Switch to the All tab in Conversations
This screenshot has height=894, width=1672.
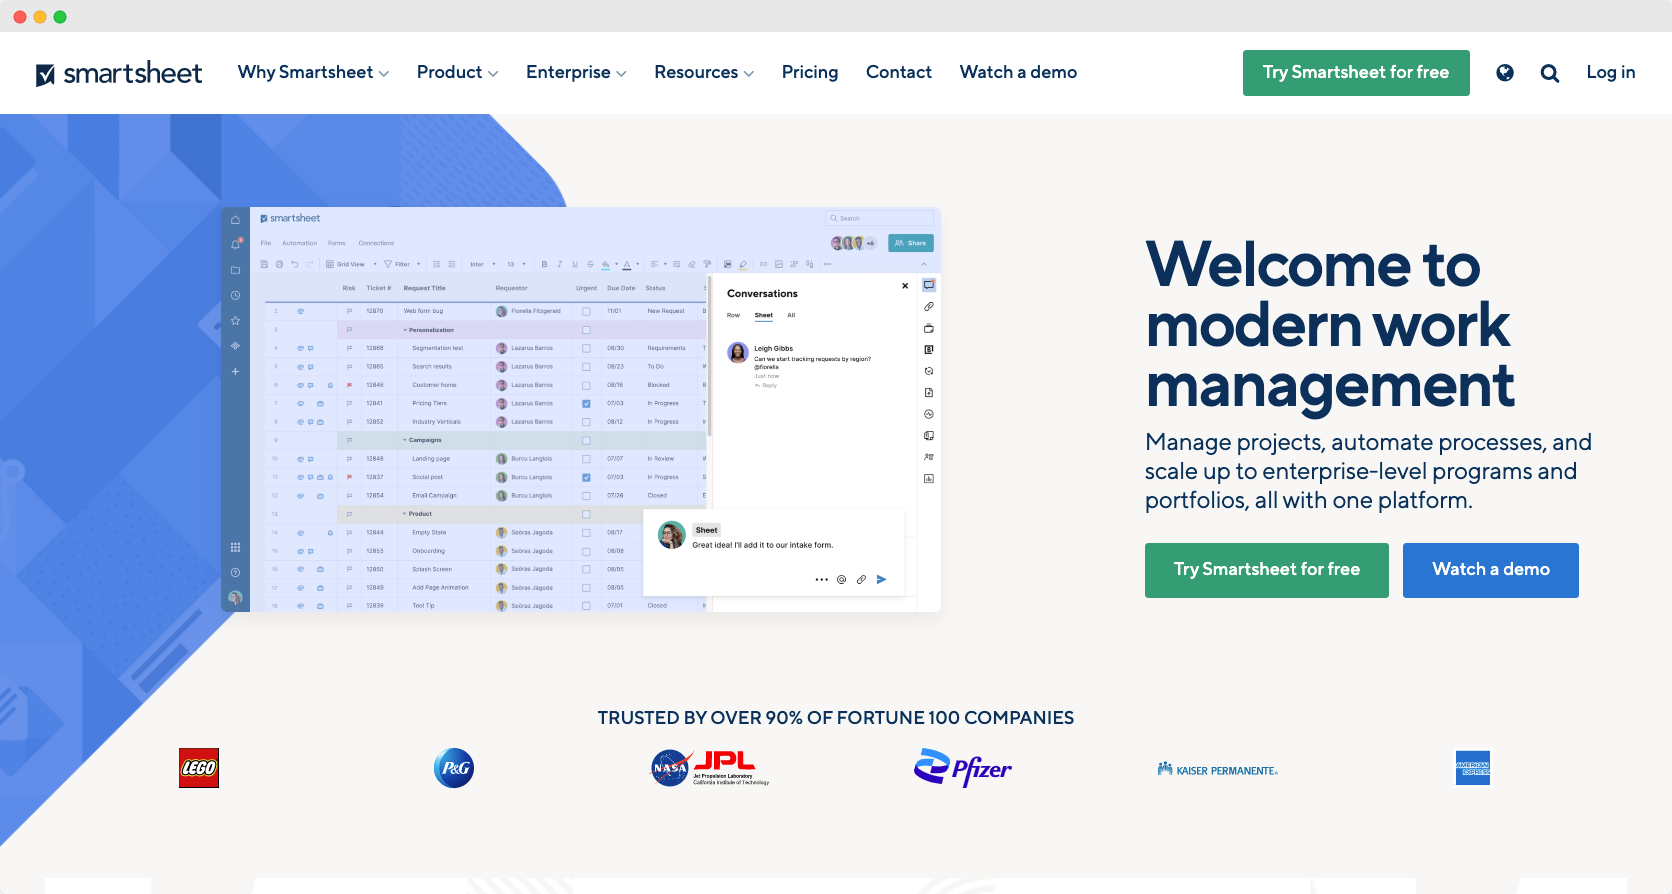(x=791, y=315)
